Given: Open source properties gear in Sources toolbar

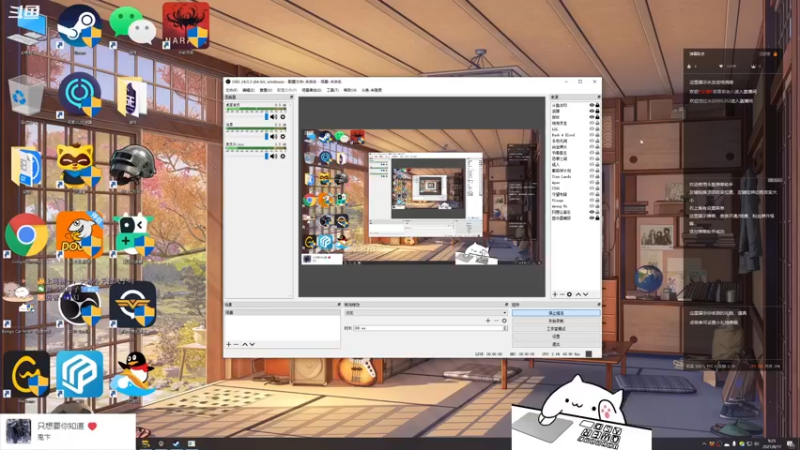Looking at the screenshot, I should click(569, 294).
